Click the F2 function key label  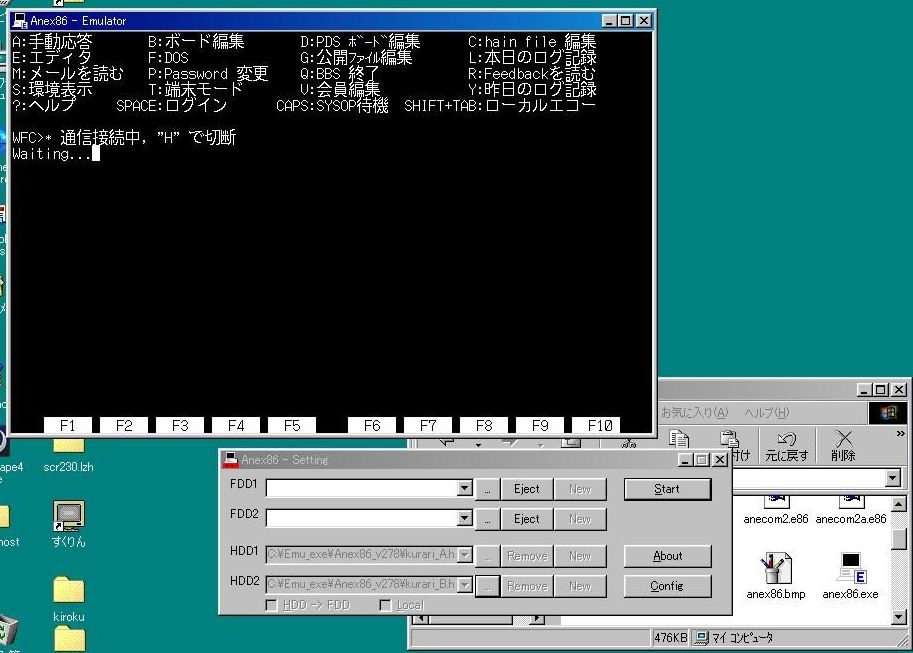tap(124, 425)
